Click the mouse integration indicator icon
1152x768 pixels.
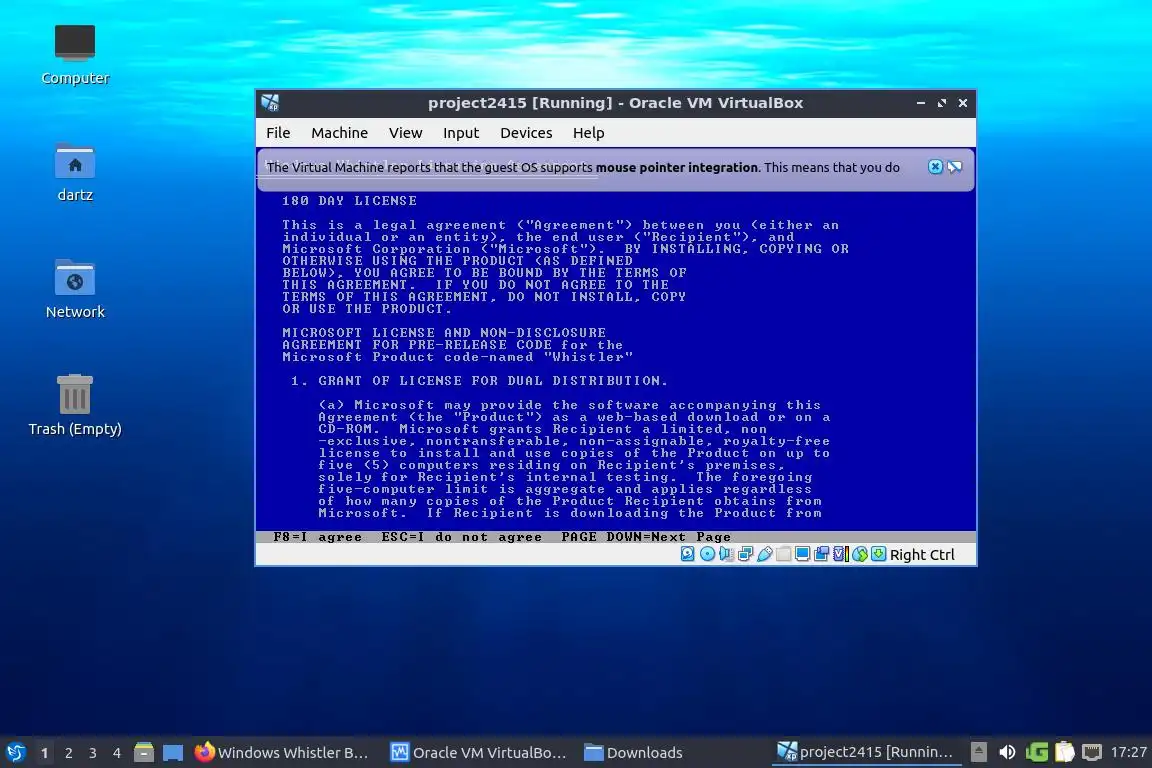point(860,554)
